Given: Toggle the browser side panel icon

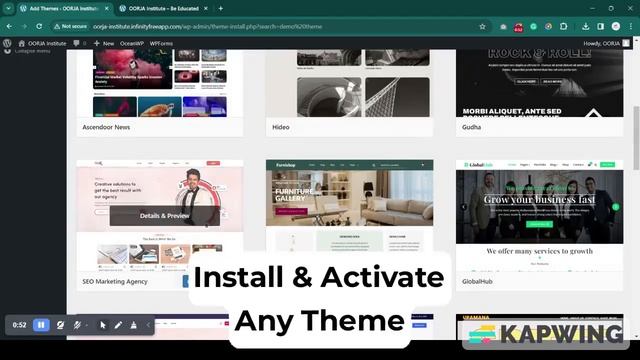Looking at the screenshot, I should click(x=600, y=27).
